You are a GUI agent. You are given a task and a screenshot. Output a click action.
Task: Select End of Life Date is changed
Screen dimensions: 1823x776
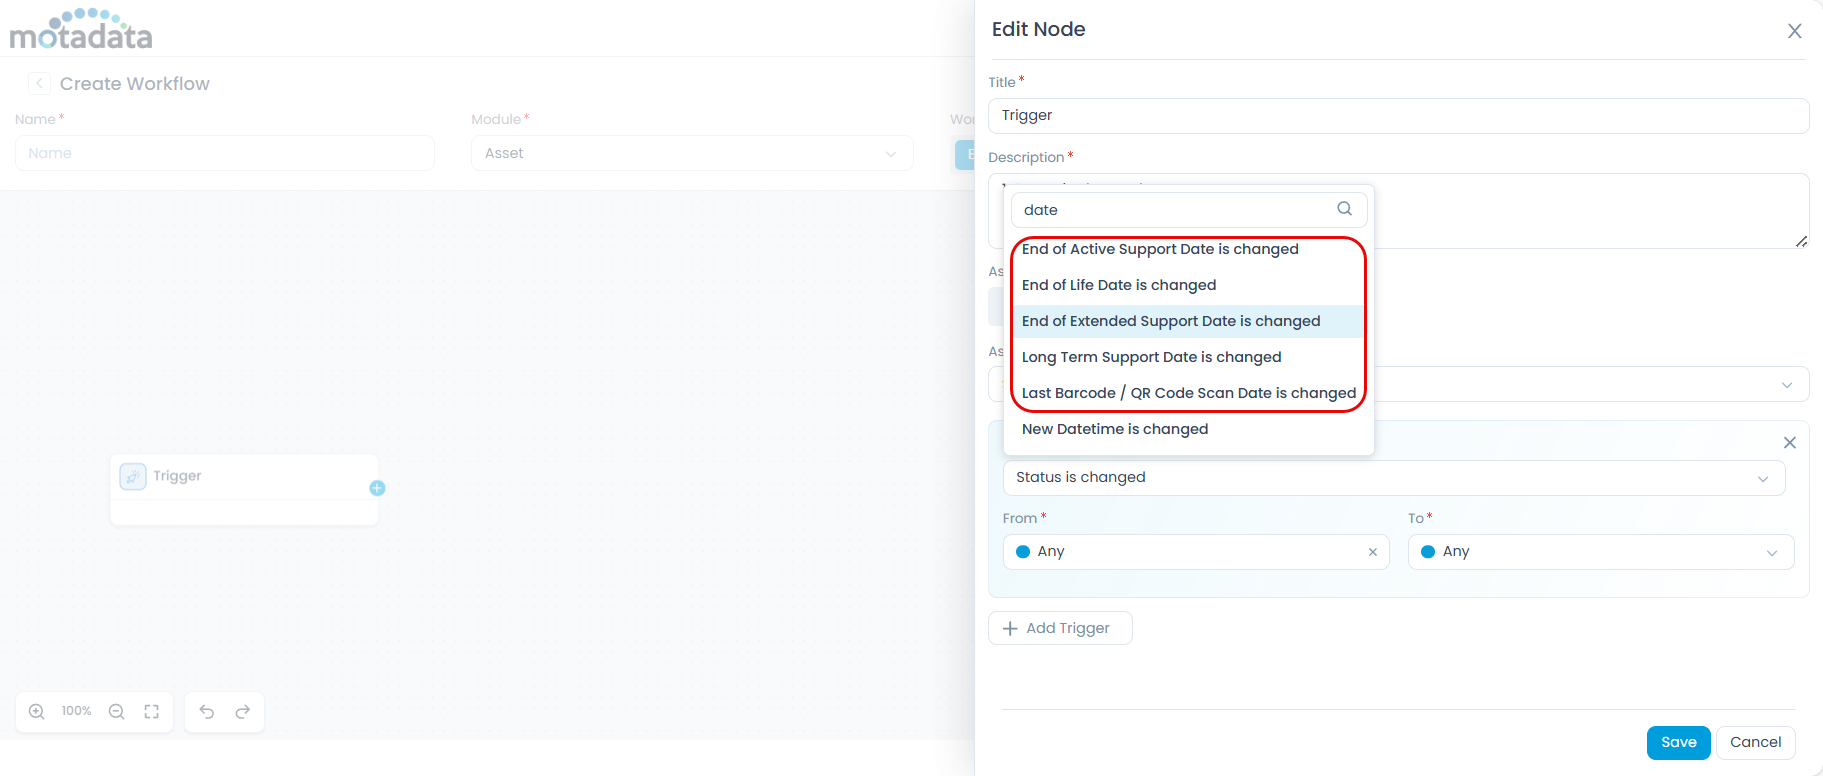(x=1119, y=285)
